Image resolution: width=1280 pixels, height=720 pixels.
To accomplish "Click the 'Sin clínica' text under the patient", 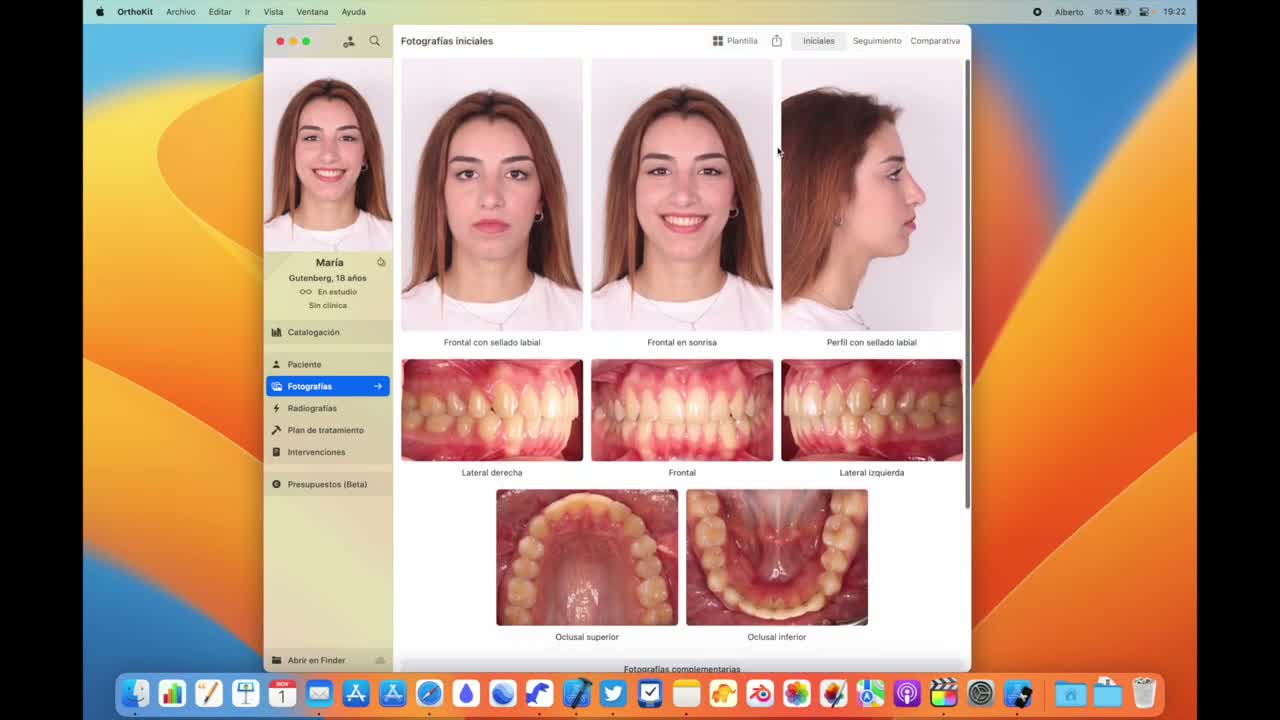I will (x=328, y=306).
